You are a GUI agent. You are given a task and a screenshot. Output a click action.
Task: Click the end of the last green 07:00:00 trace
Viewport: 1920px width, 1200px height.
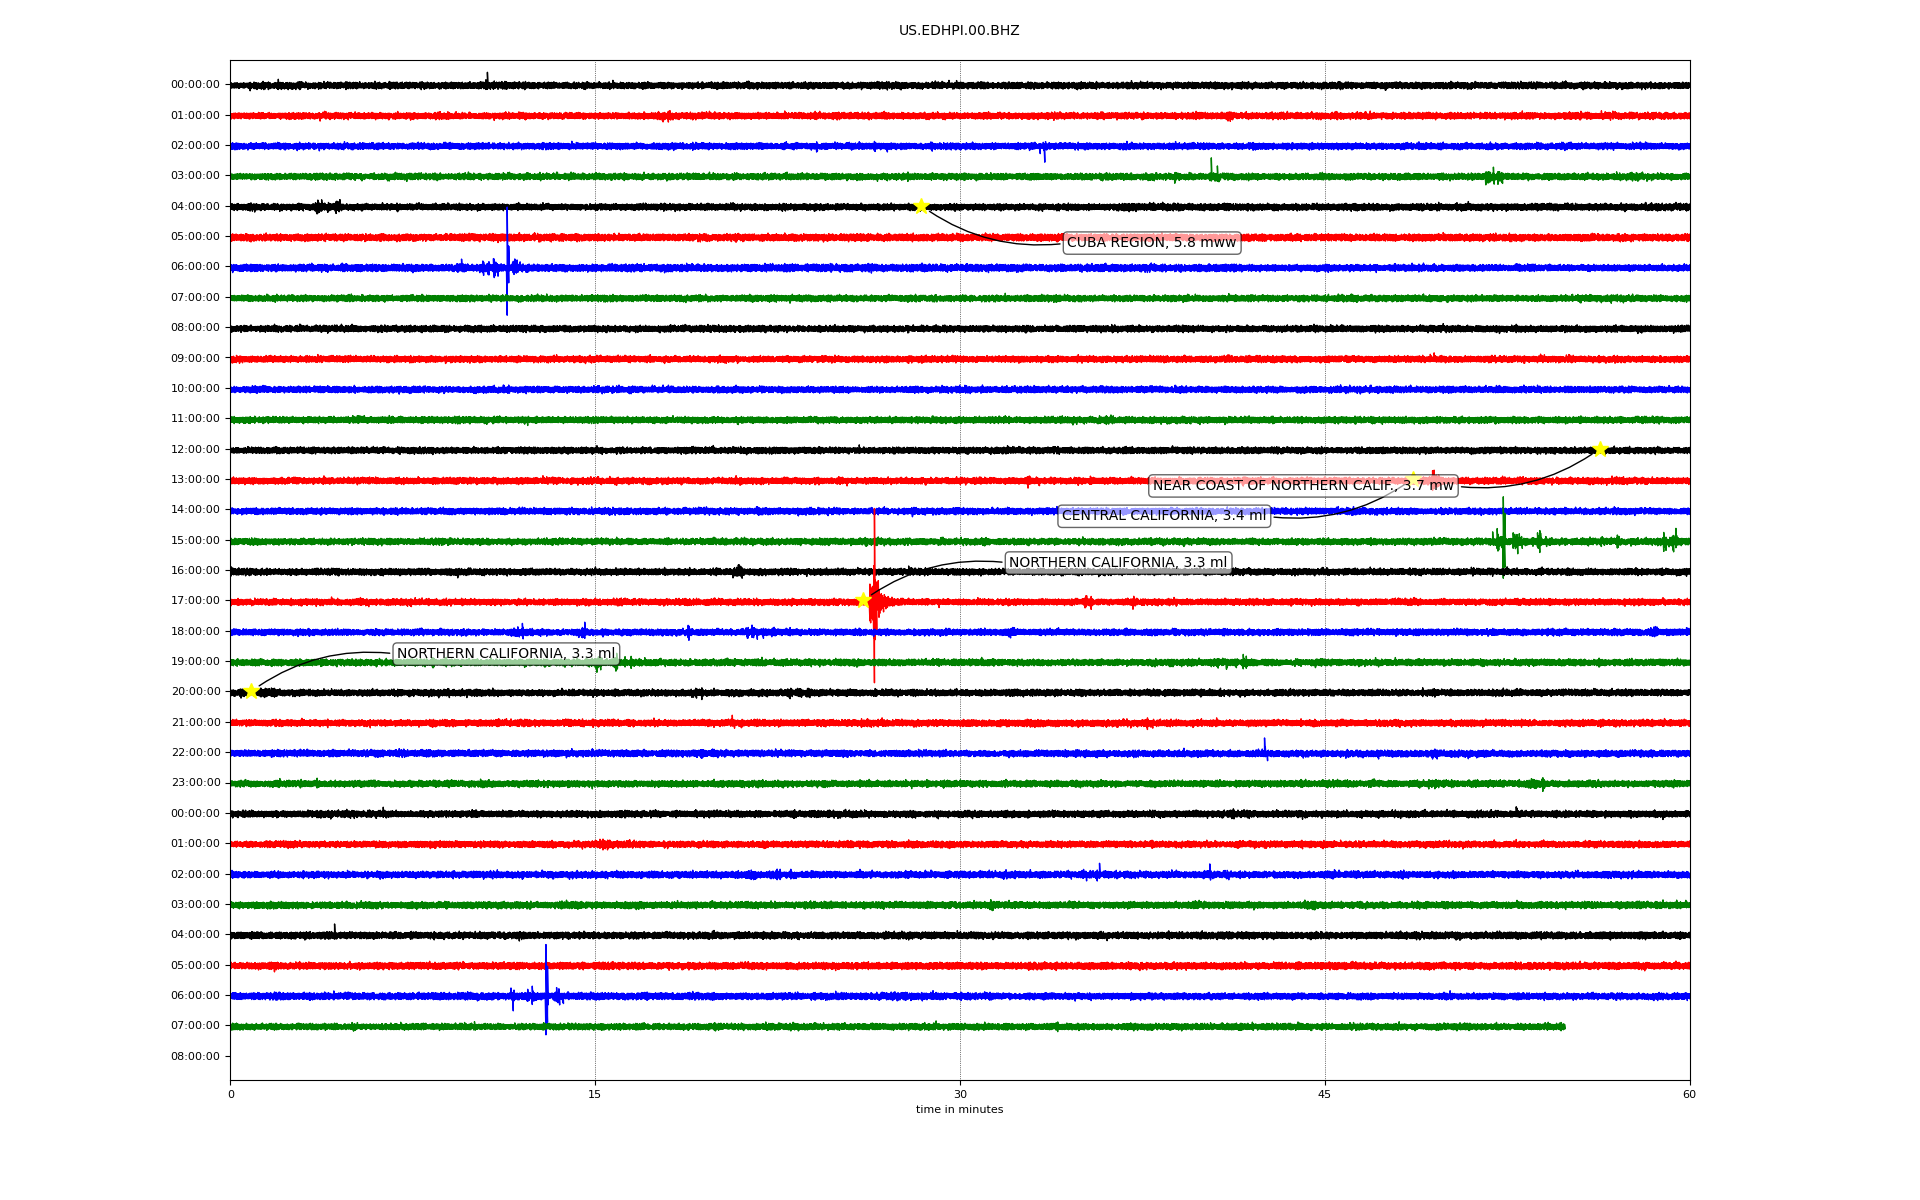(x=1563, y=1026)
